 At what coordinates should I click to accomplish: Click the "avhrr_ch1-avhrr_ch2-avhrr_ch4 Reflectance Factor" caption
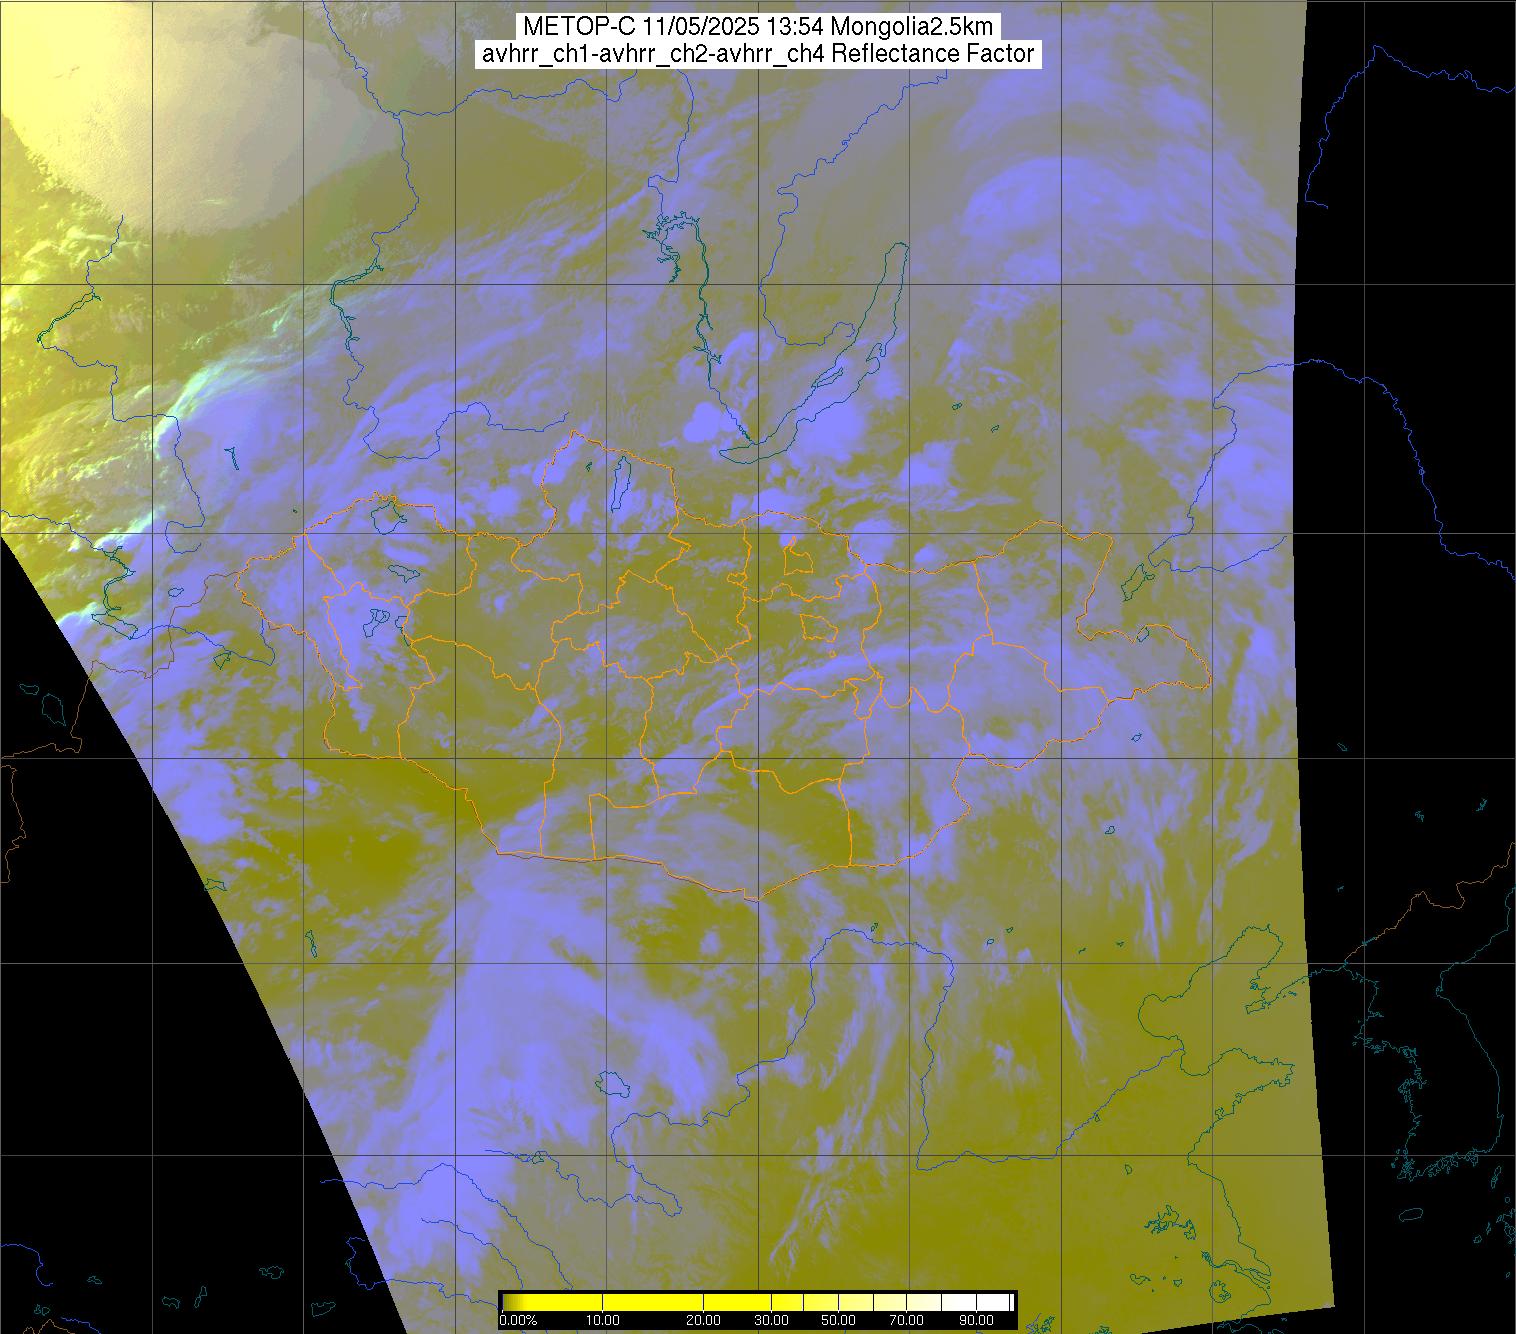[x=759, y=54]
